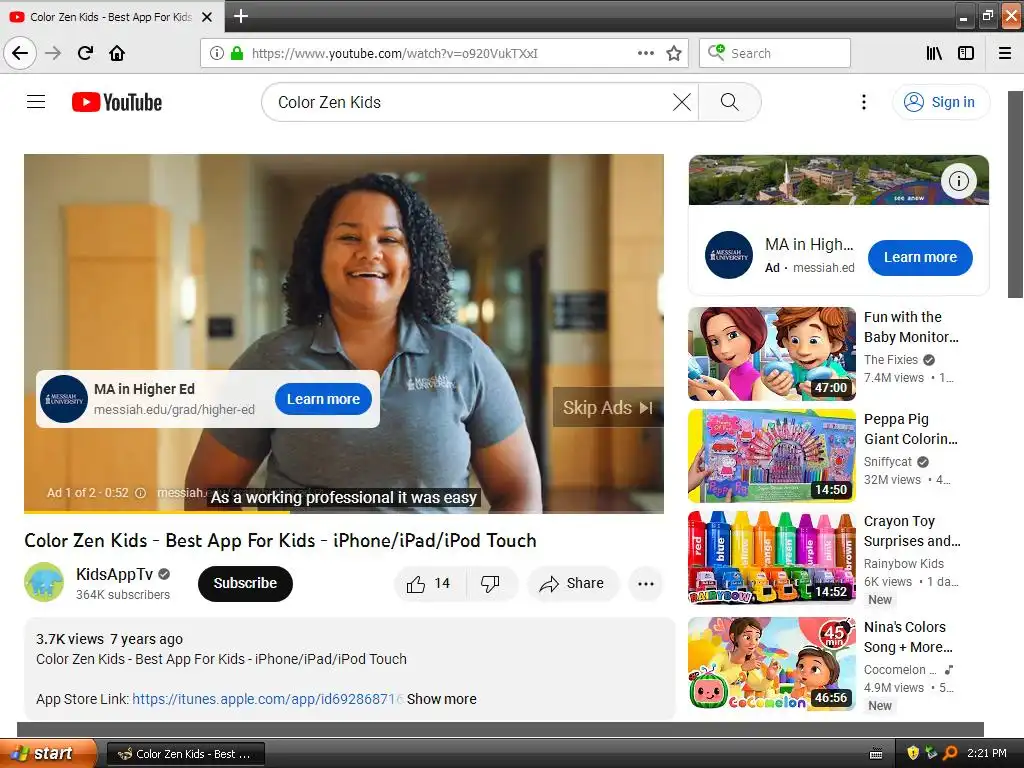Open Peppa Pig Giant Coloring video thumbnail
Viewport: 1024px width, 768px height.
(772, 456)
